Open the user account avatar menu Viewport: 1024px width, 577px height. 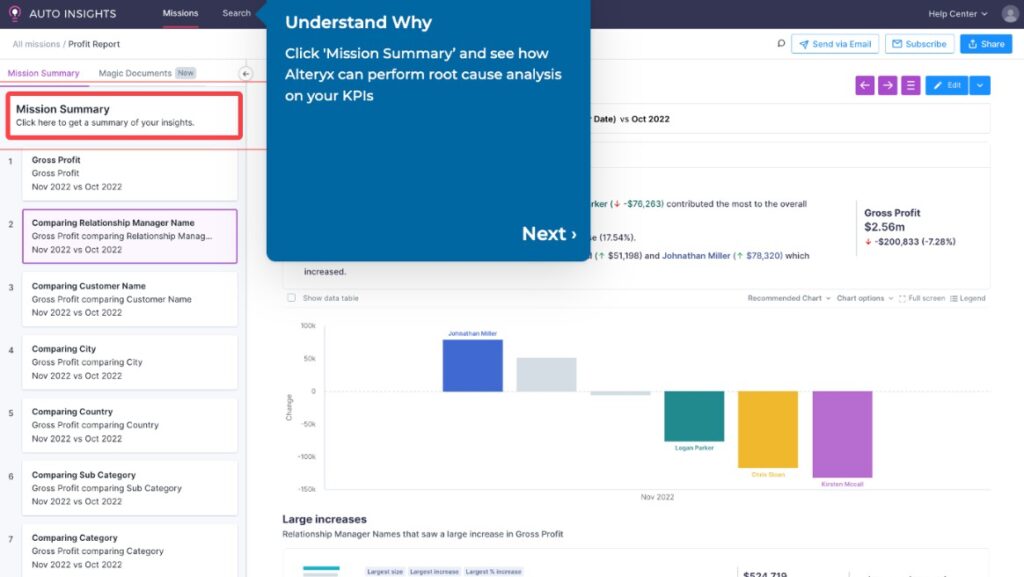[x=1010, y=13]
